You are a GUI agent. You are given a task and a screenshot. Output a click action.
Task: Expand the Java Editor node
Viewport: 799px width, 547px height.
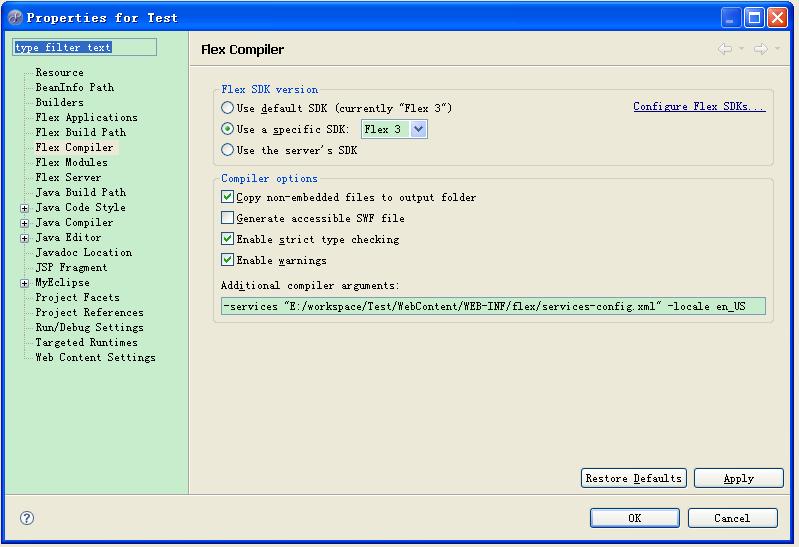tap(24, 238)
